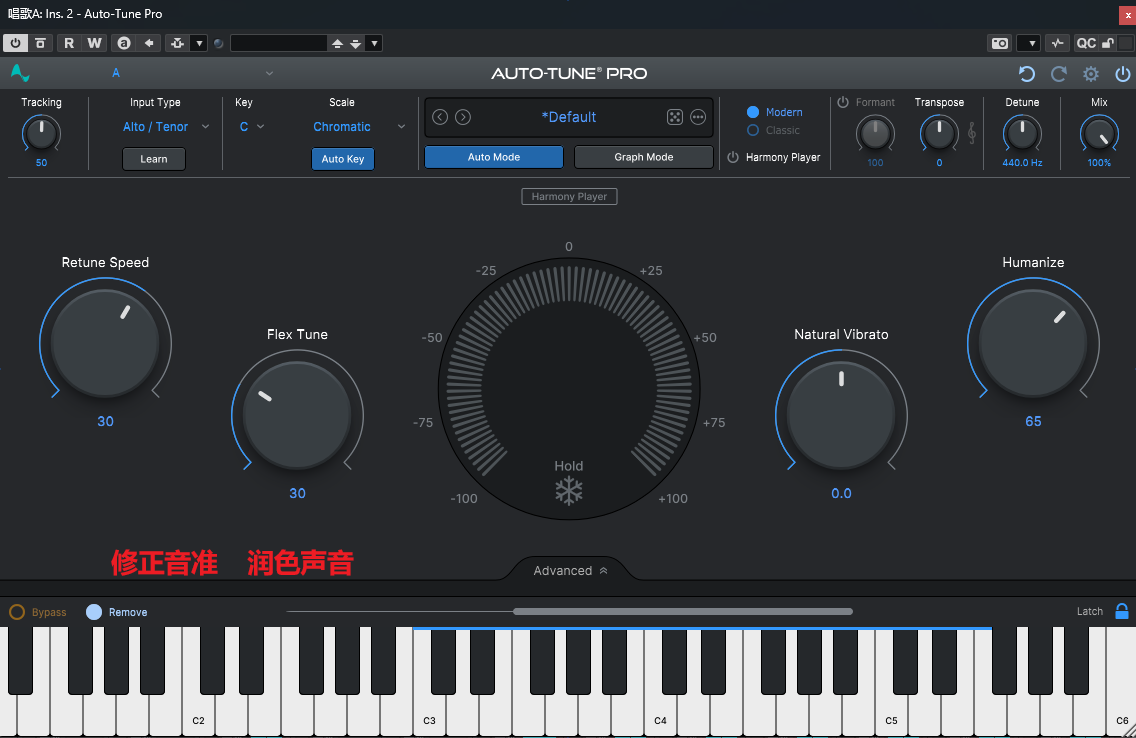Go to next preset arrow
Image resolution: width=1136 pixels, height=738 pixels.
click(463, 117)
